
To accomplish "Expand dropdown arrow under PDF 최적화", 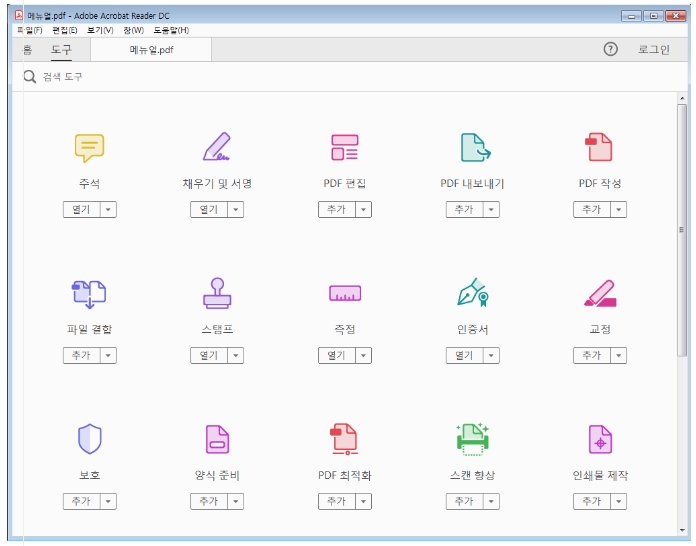I will (x=364, y=502).
